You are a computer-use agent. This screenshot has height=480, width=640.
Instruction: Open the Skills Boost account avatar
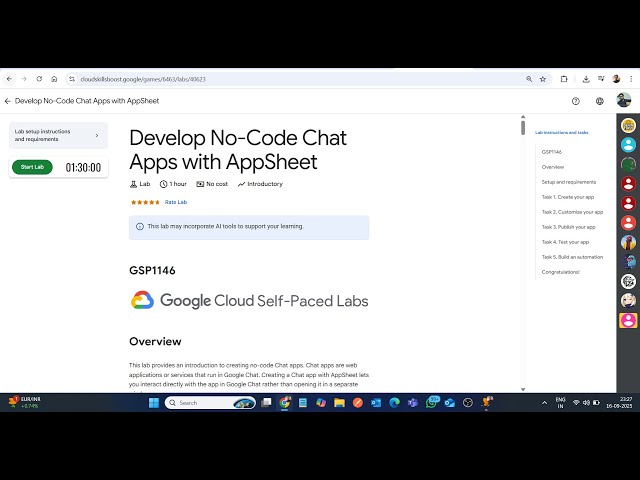624,100
